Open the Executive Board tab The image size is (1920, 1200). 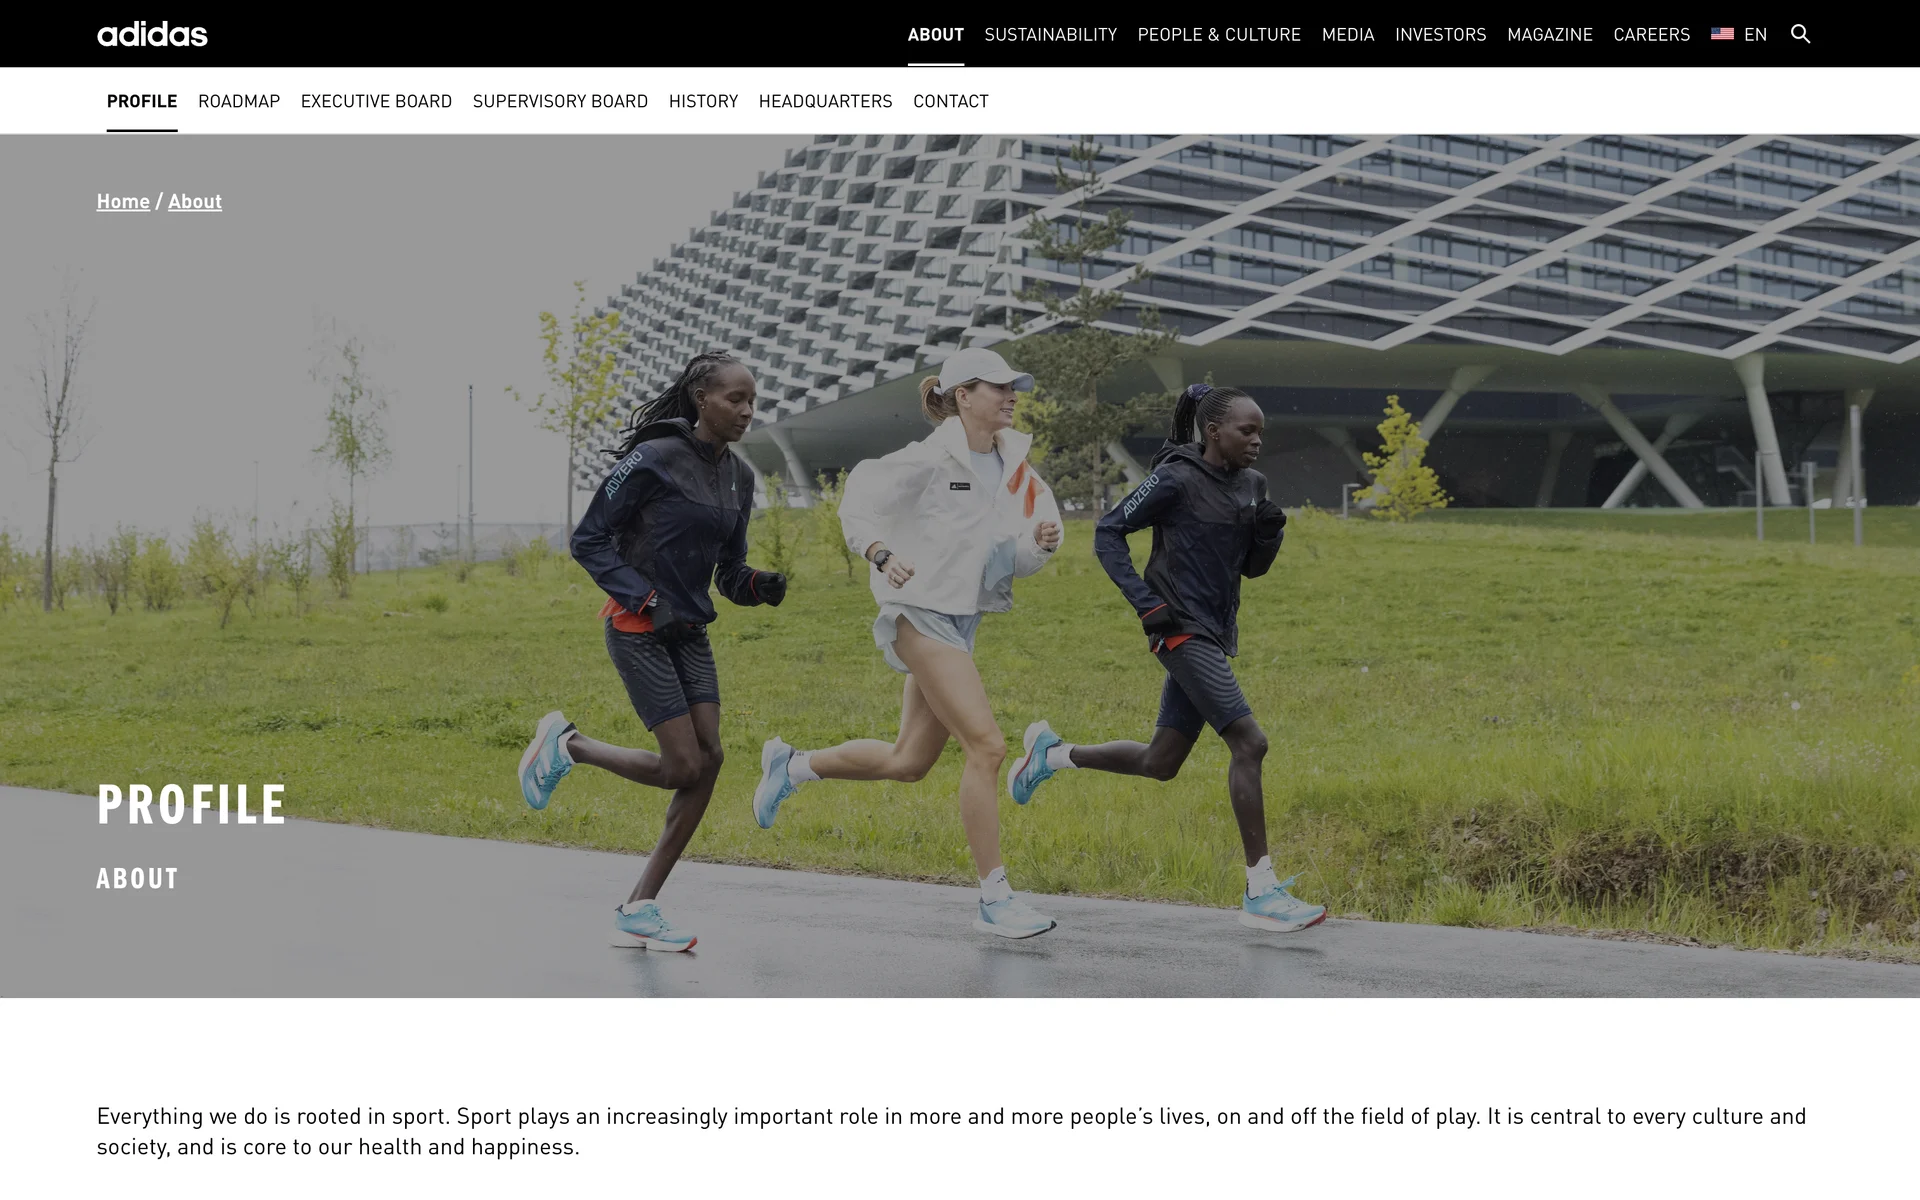point(376,101)
